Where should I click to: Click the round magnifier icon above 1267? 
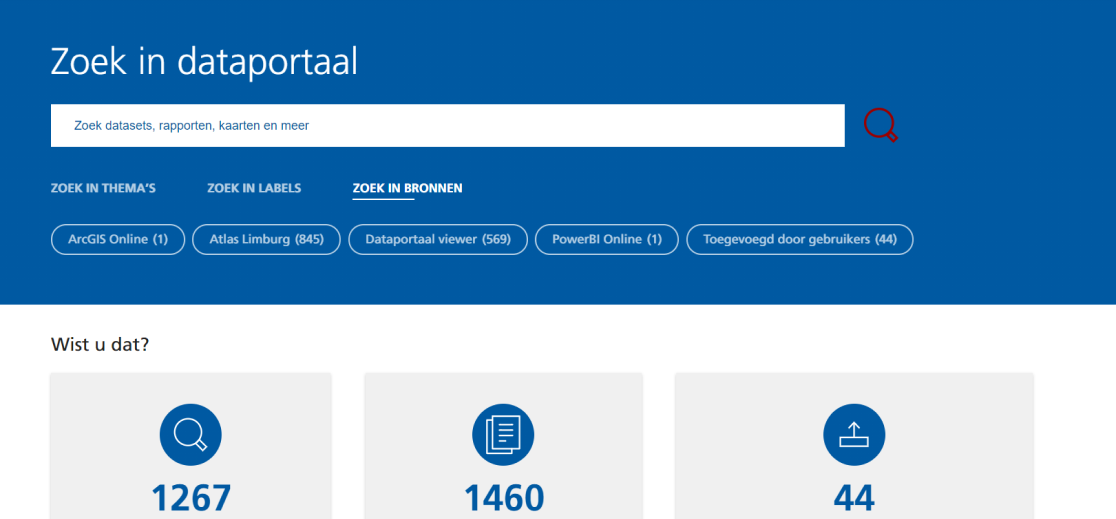tap(190, 434)
